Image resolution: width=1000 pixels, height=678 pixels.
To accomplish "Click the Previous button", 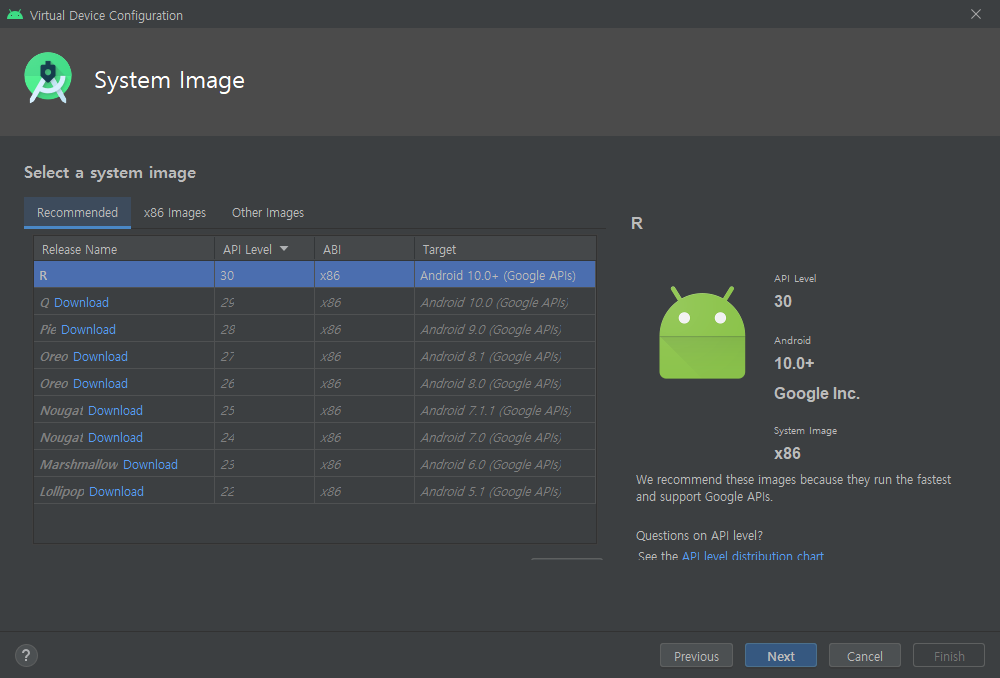I will pyautogui.click(x=696, y=656).
